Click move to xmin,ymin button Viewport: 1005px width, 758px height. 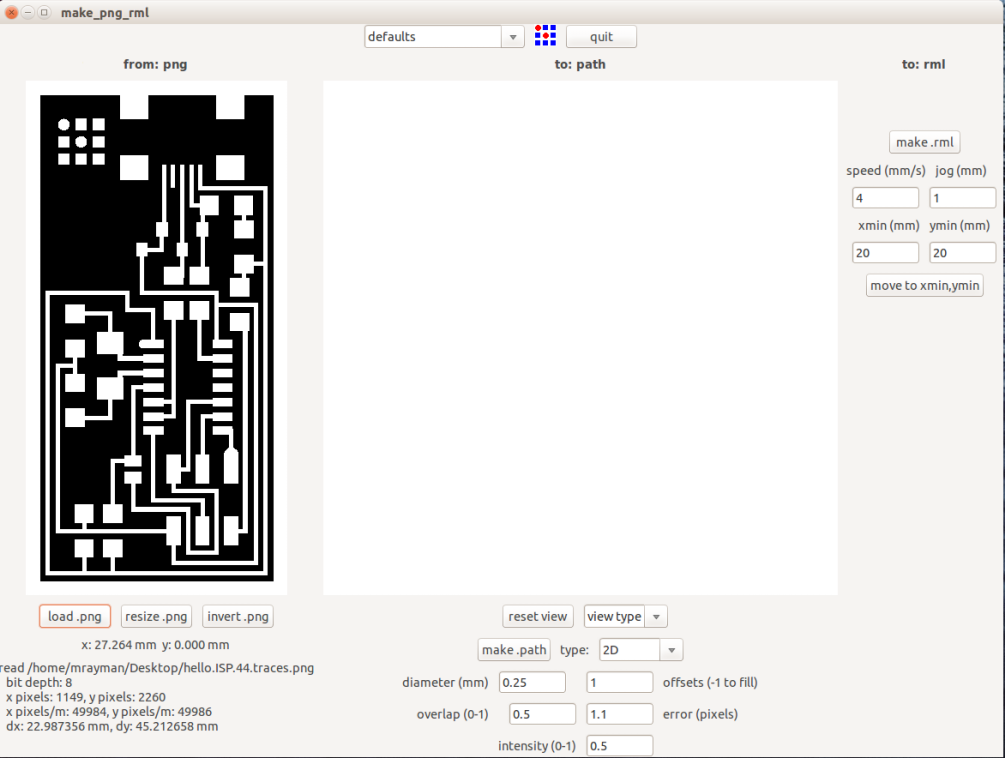tap(924, 285)
